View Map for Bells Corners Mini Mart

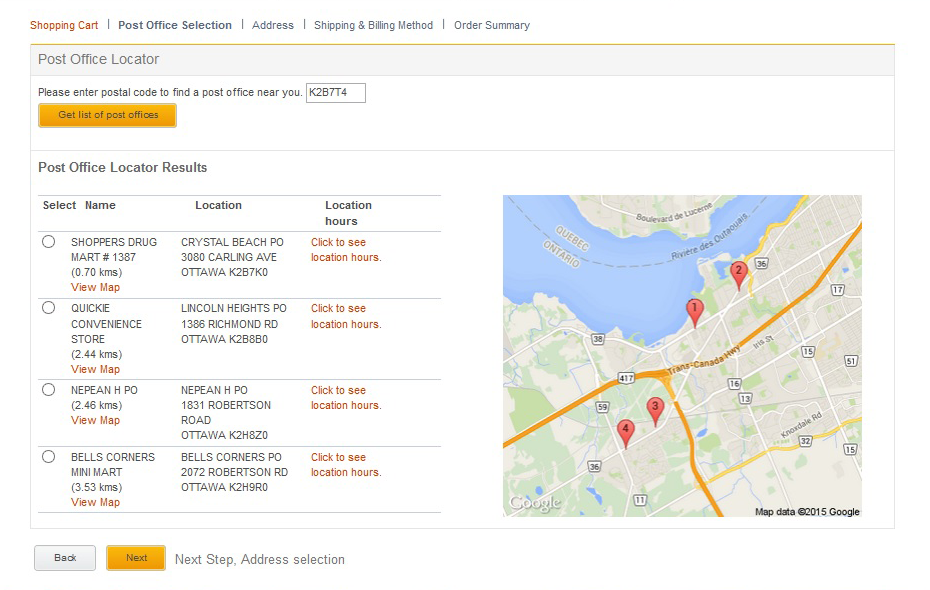95,502
